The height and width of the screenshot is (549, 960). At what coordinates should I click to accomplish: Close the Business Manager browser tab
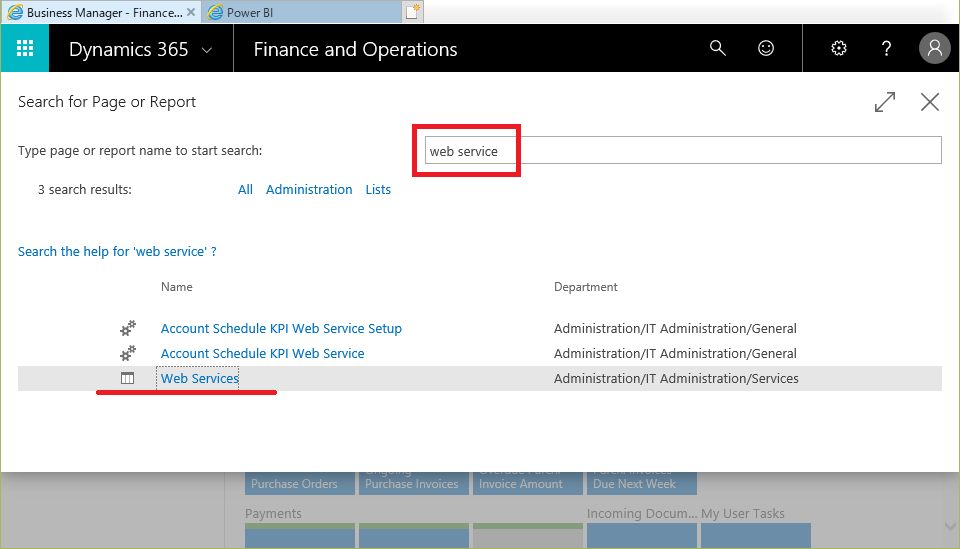(191, 12)
